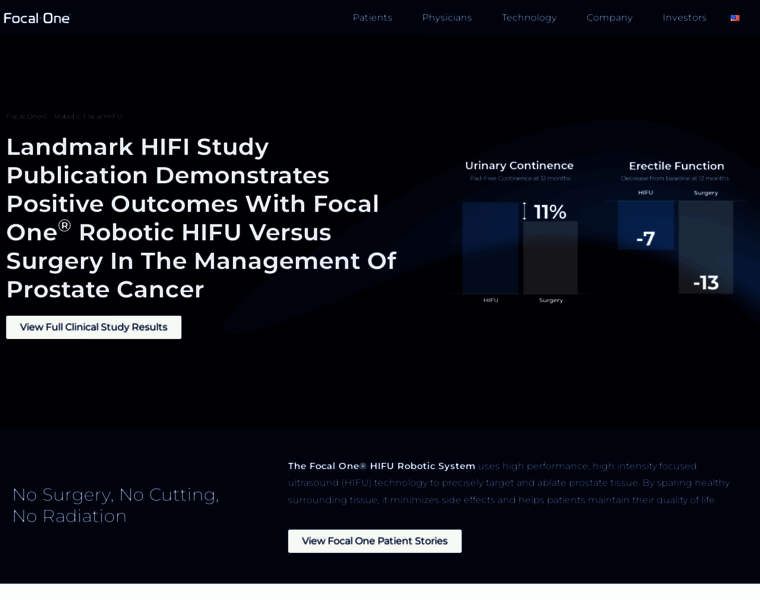Open the Company menu
The height and width of the screenshot is (600, 760).
(609, 18)
